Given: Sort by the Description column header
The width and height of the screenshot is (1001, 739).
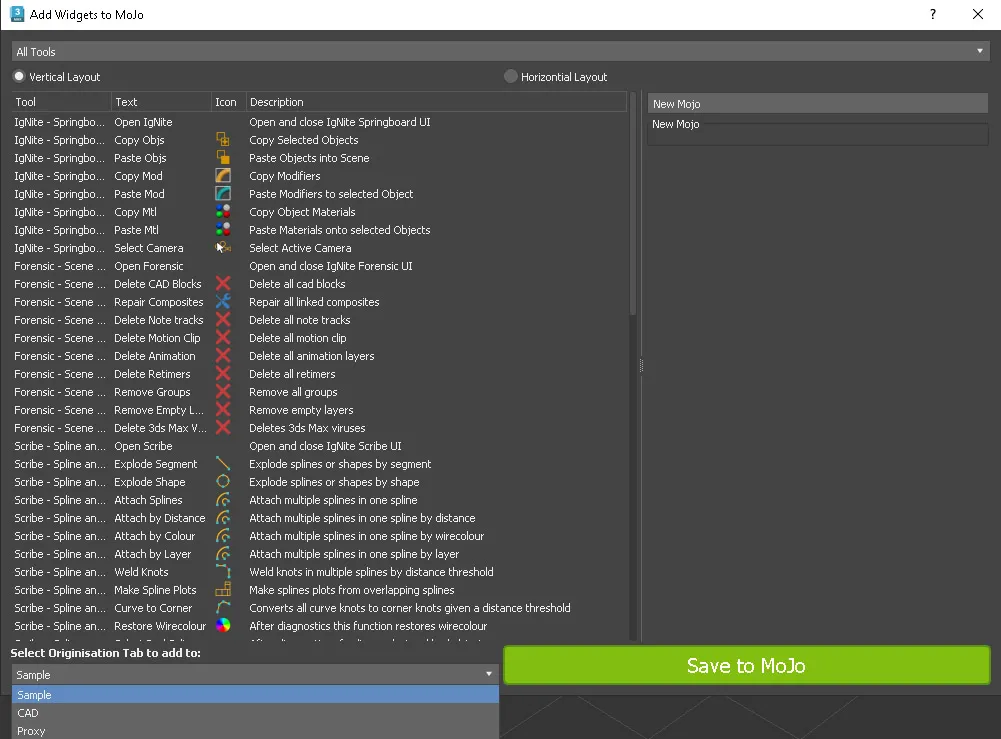Looking at the screenshot, I should click(x=436, y=102).
